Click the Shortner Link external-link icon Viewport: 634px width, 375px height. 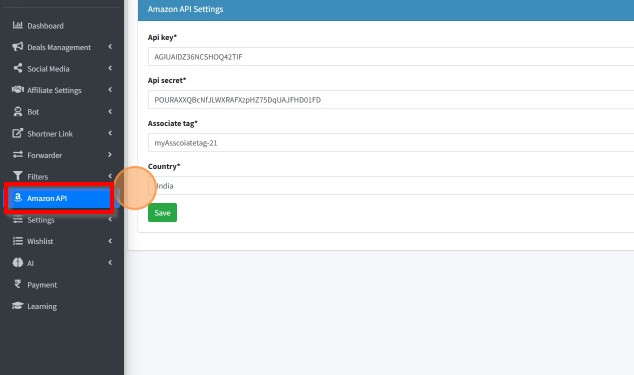click(x=17, y=133)
